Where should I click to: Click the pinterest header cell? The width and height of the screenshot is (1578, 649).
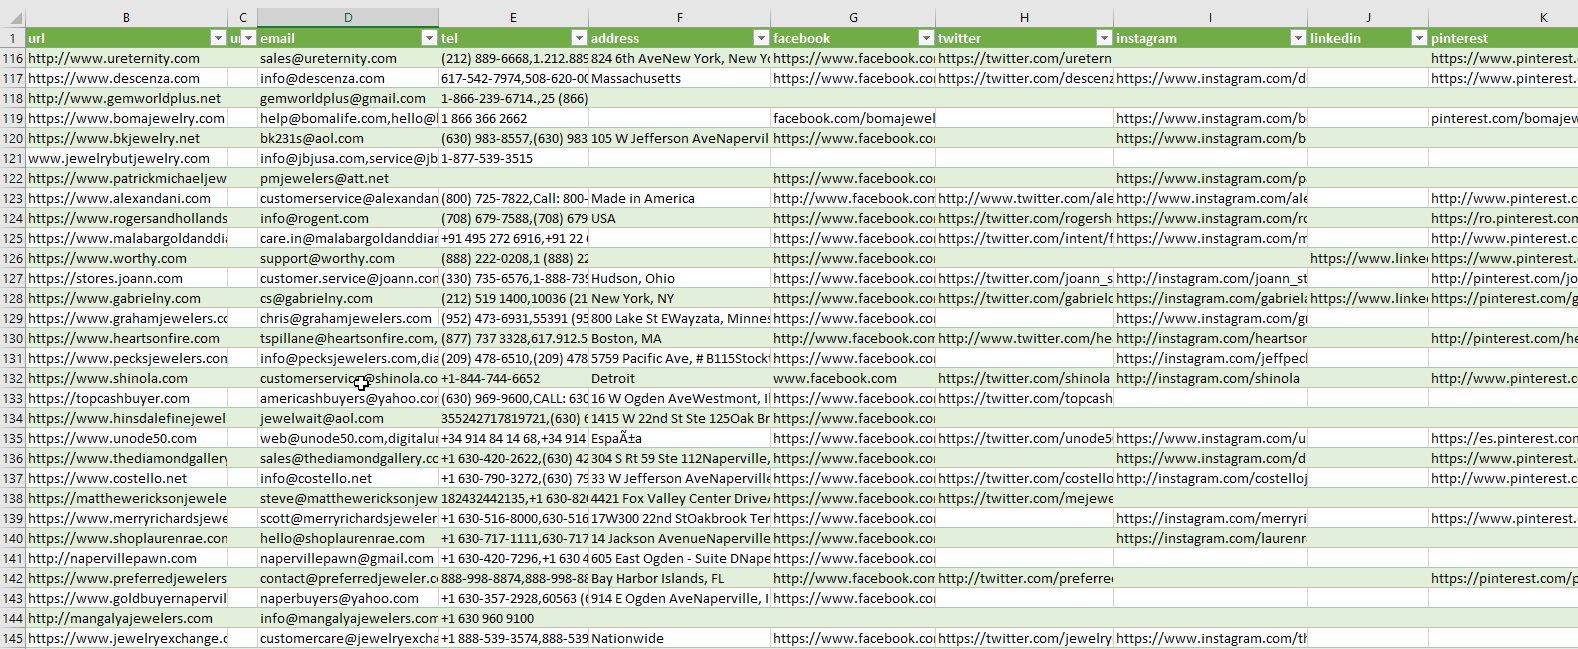tap(1503, 38)
